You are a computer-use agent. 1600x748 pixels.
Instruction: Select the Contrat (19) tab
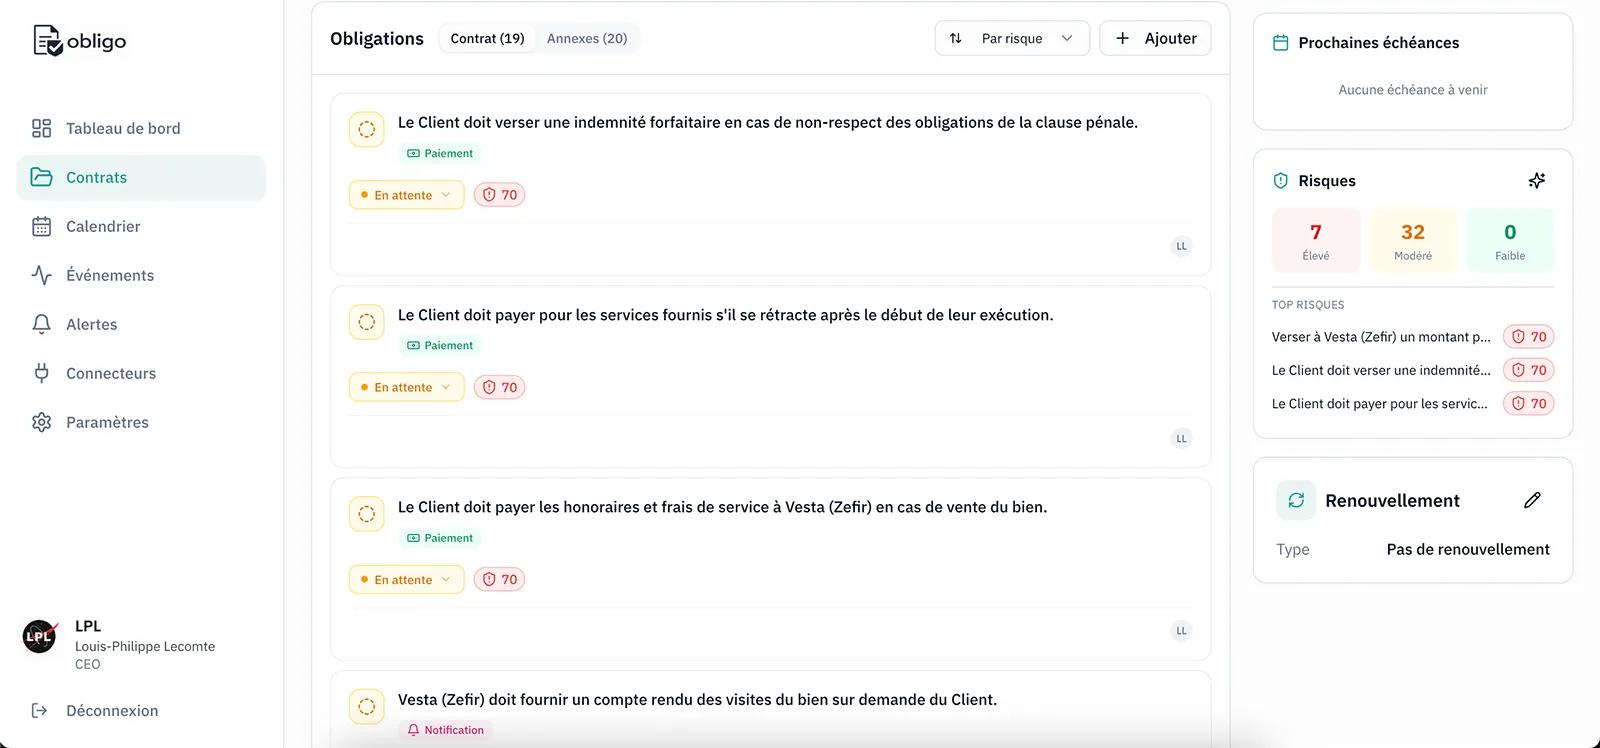pyautogui.click(x=487, y=38)
